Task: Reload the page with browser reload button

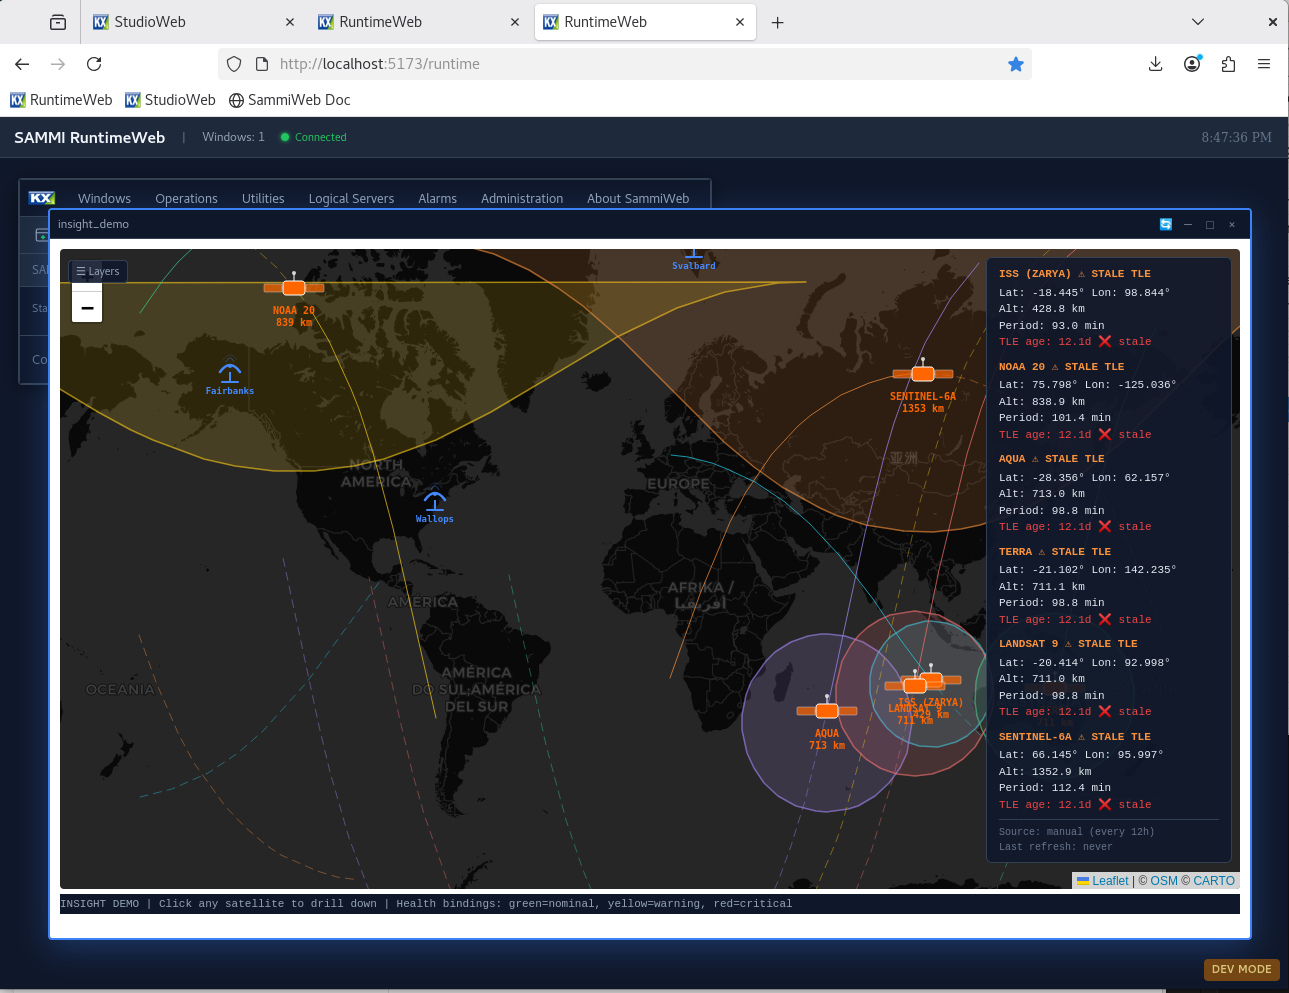Action: tap(94, 64)
